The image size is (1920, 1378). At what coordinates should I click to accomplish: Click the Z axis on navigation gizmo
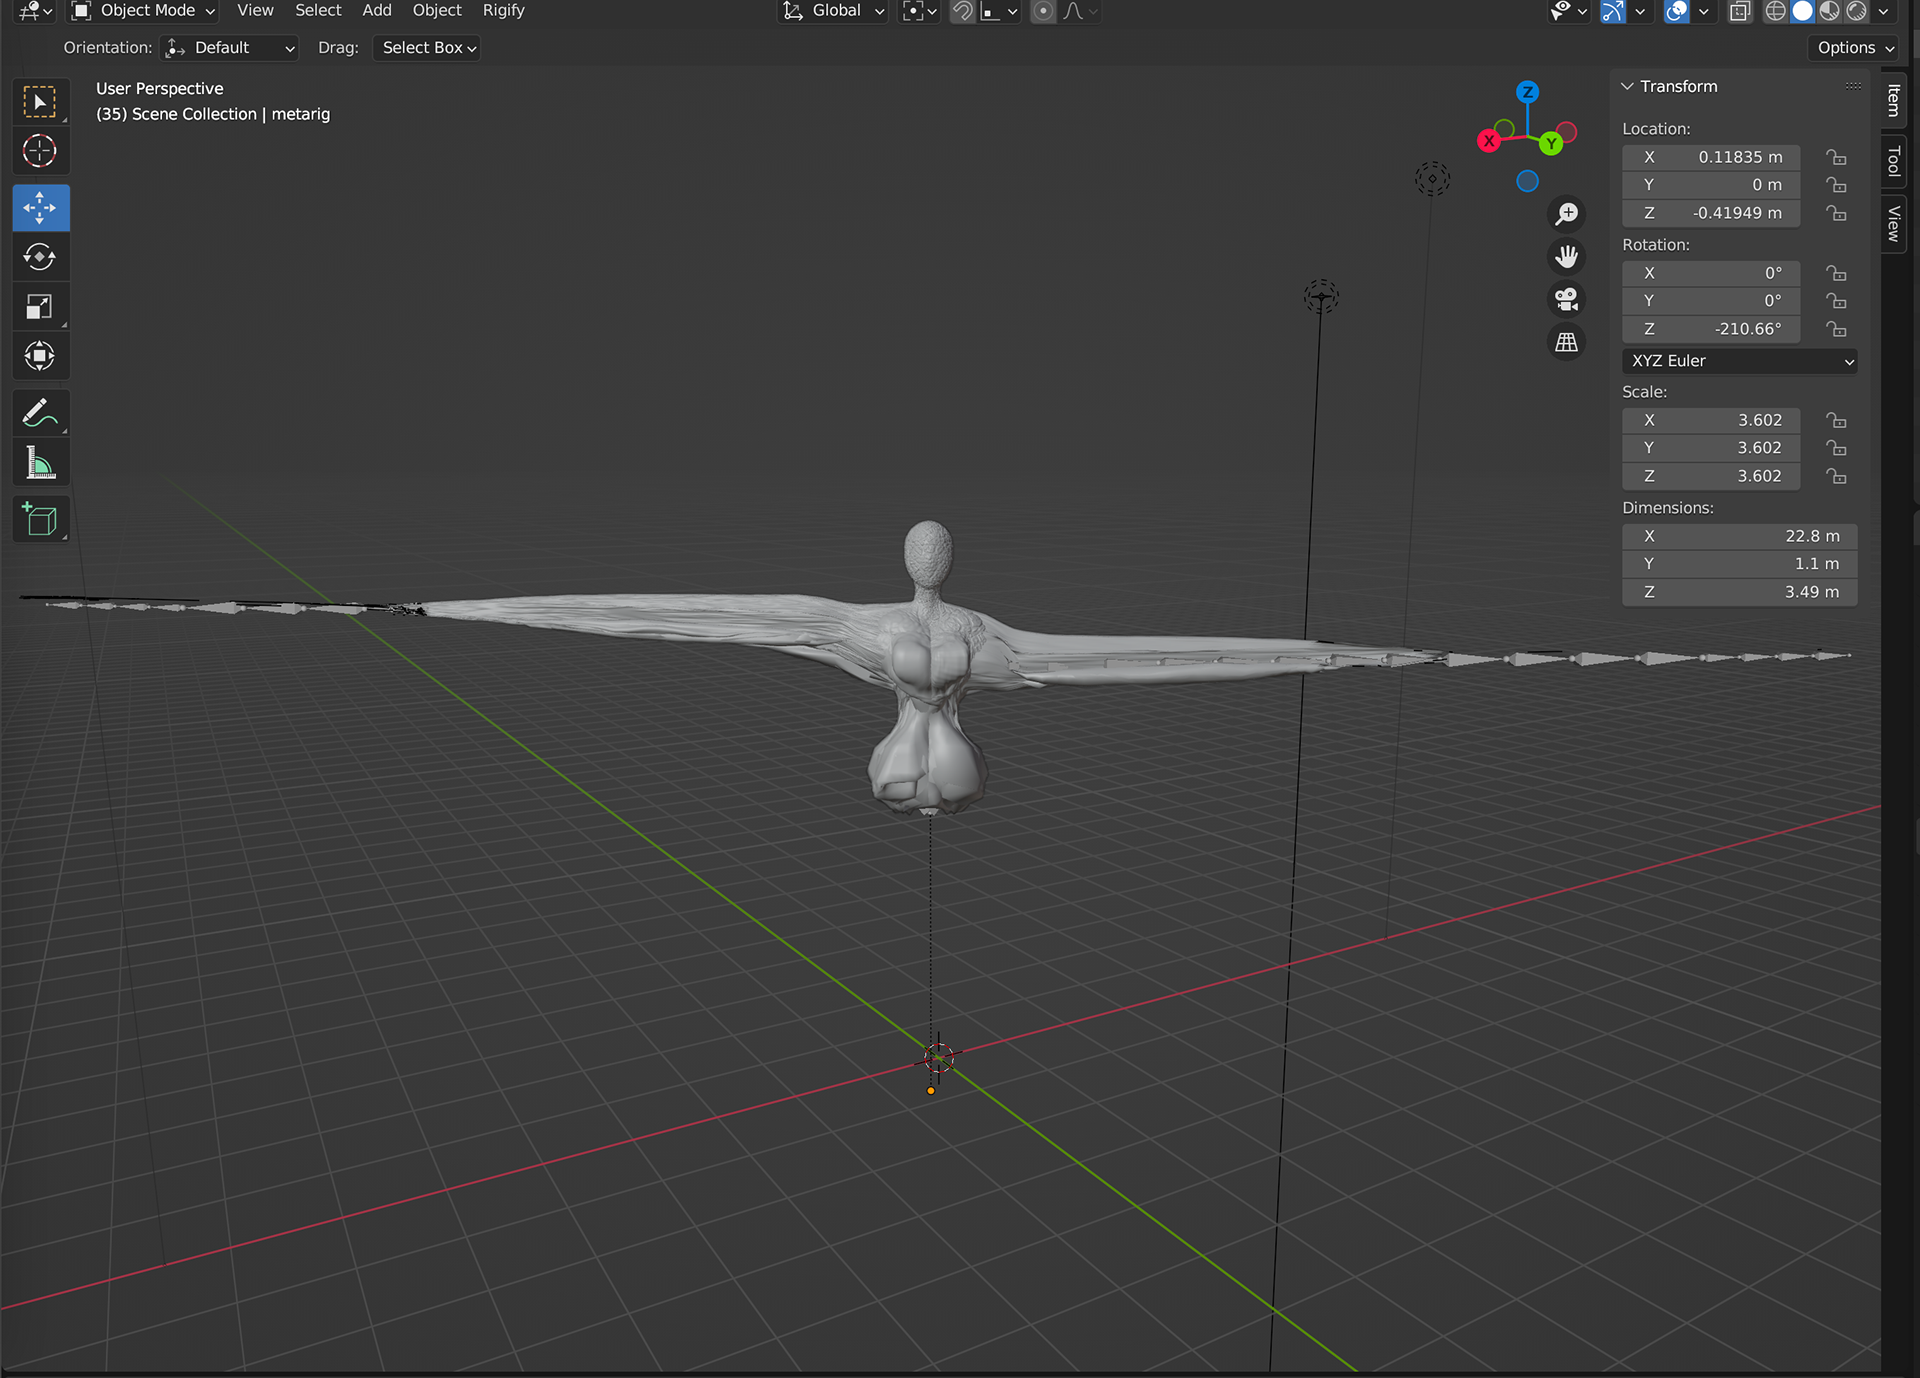click(x=1527, y=92)
